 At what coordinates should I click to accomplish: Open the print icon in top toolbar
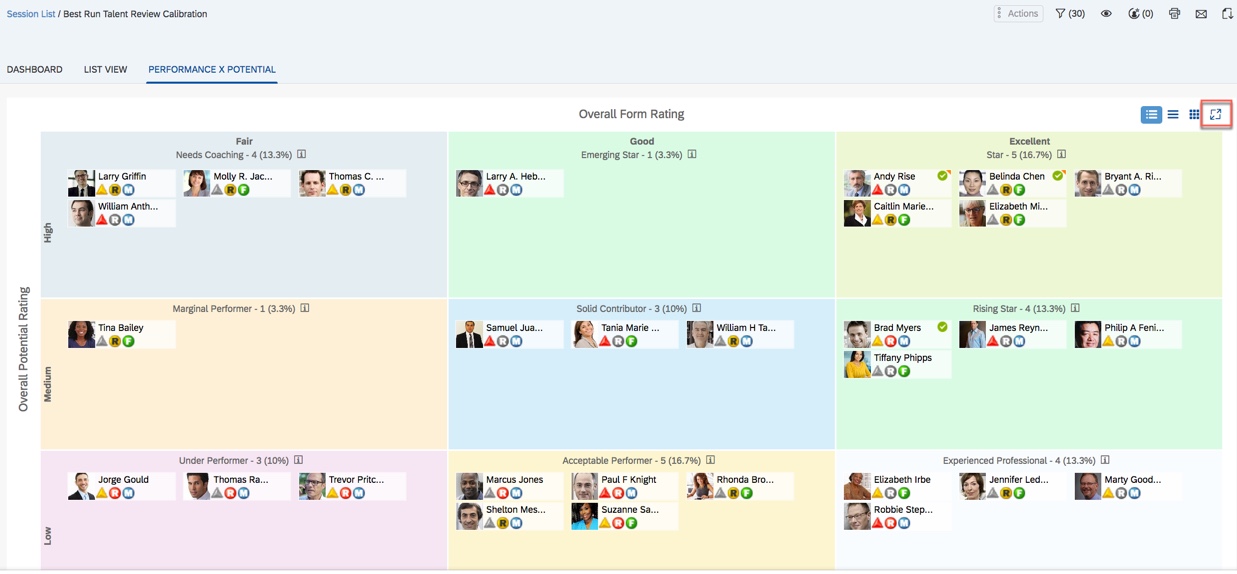click(x=1174, y=14)
